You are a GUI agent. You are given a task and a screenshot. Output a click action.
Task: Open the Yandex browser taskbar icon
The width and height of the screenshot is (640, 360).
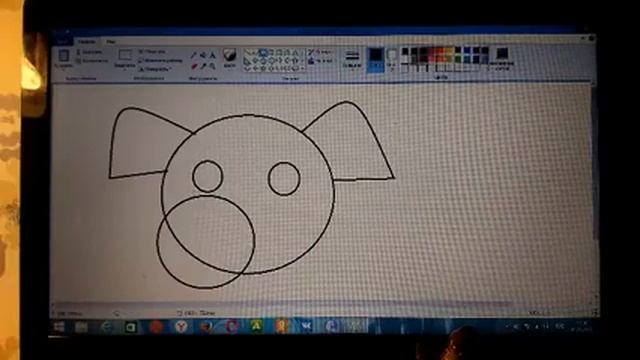tap(182, 327)
